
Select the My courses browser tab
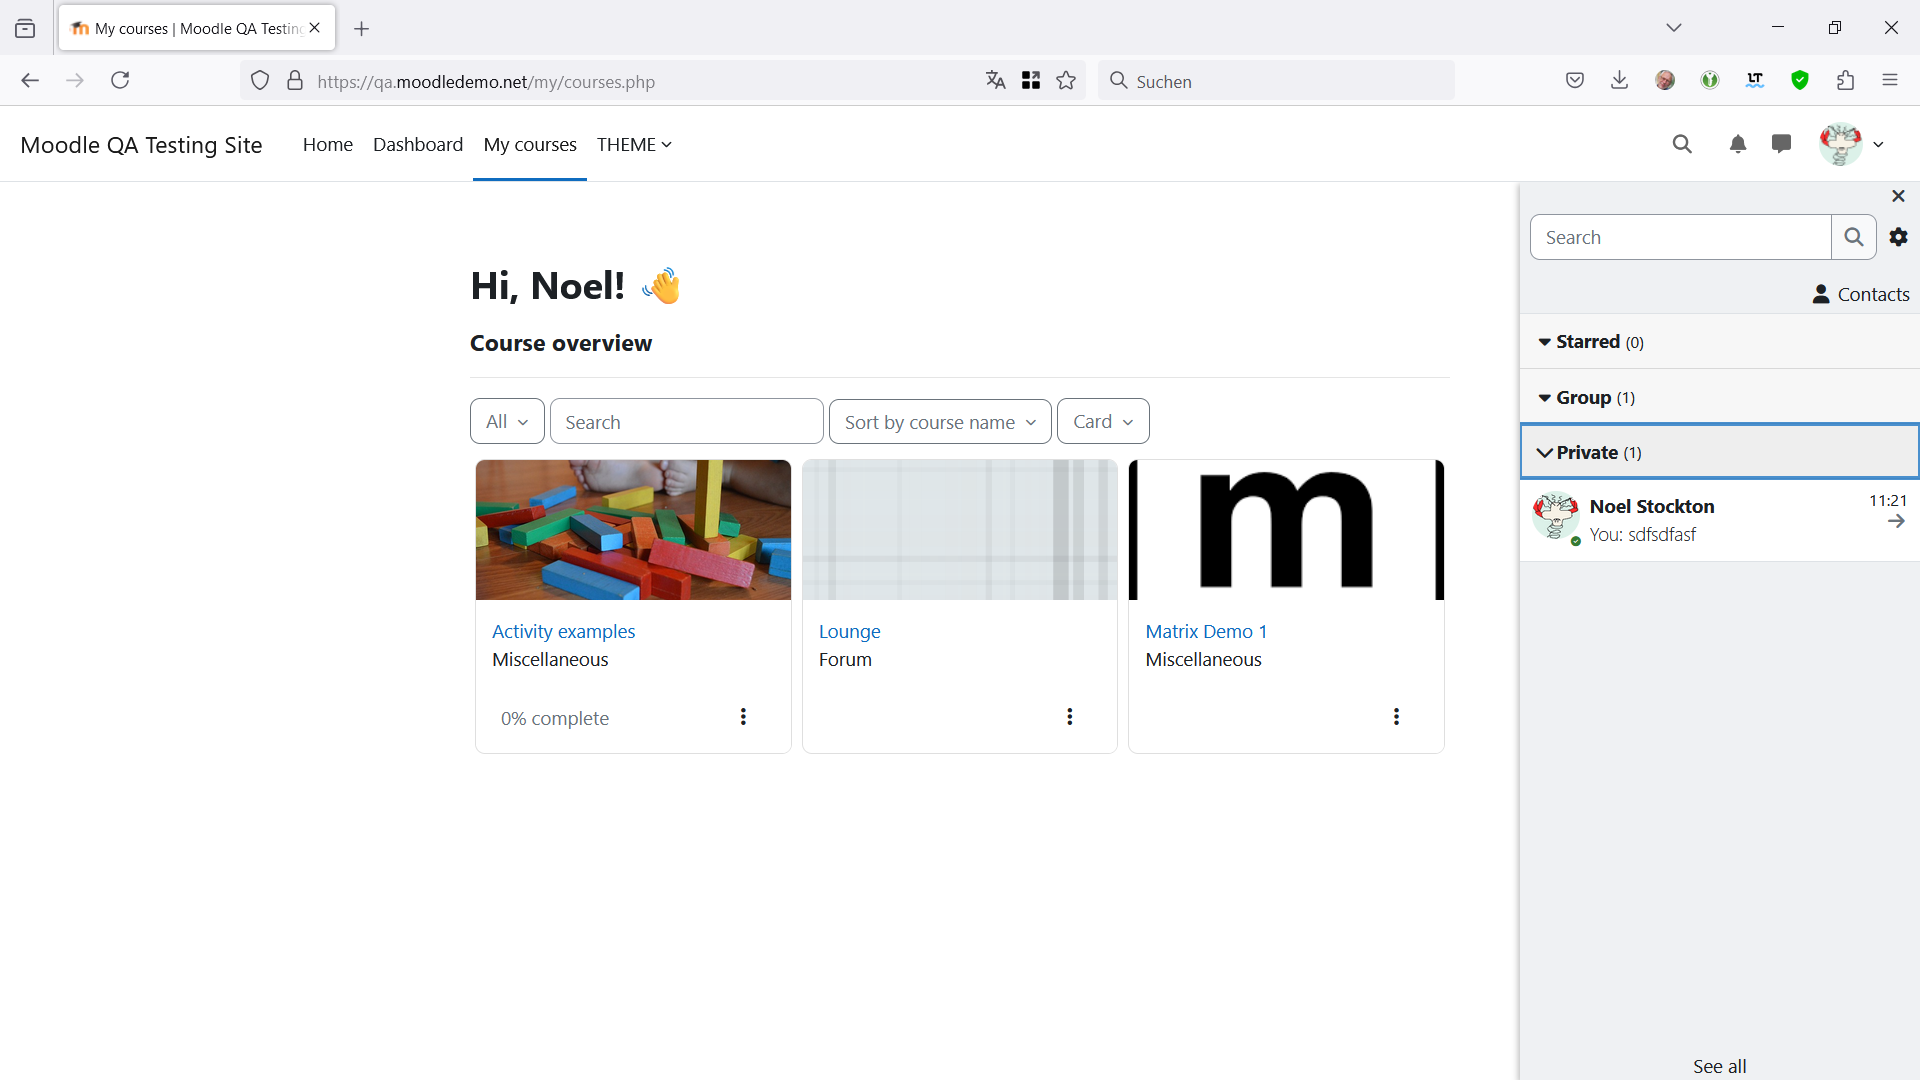coord(197,28)
